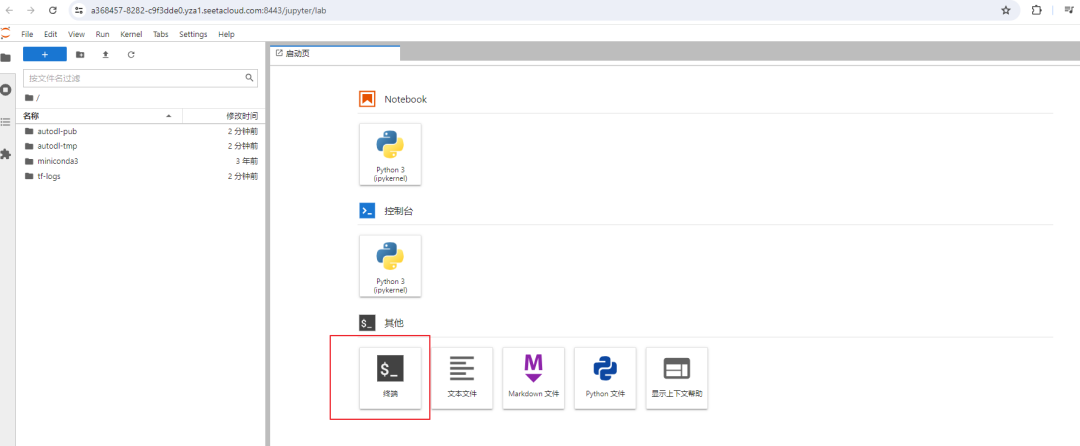Open the table of contents sidebar tab

(6, 122)
